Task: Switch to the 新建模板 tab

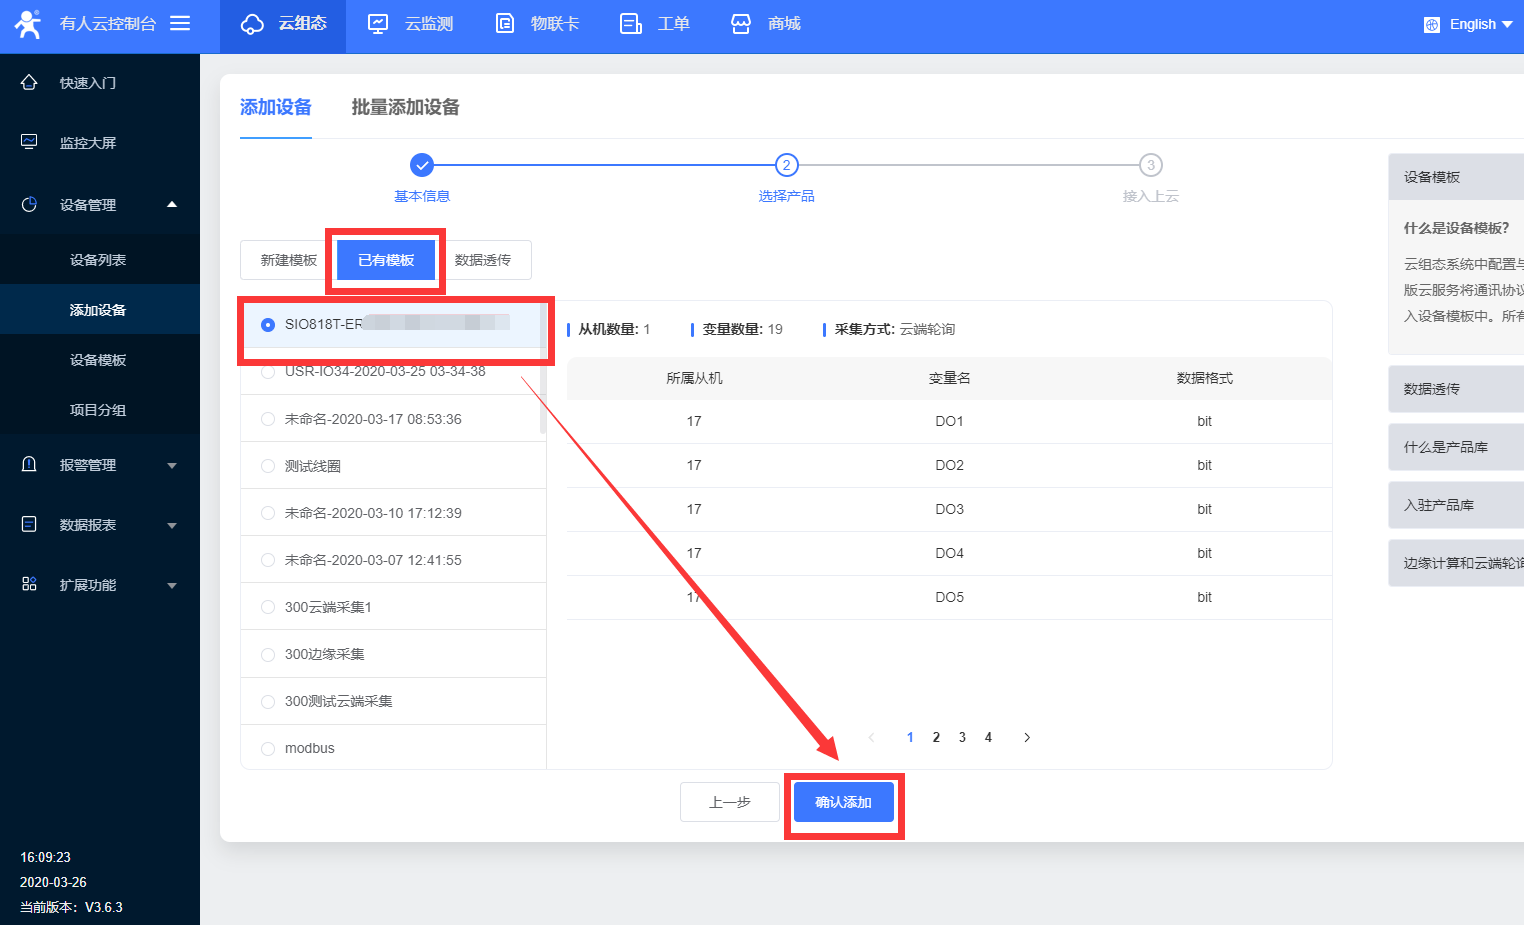Action: coord(288,260)
